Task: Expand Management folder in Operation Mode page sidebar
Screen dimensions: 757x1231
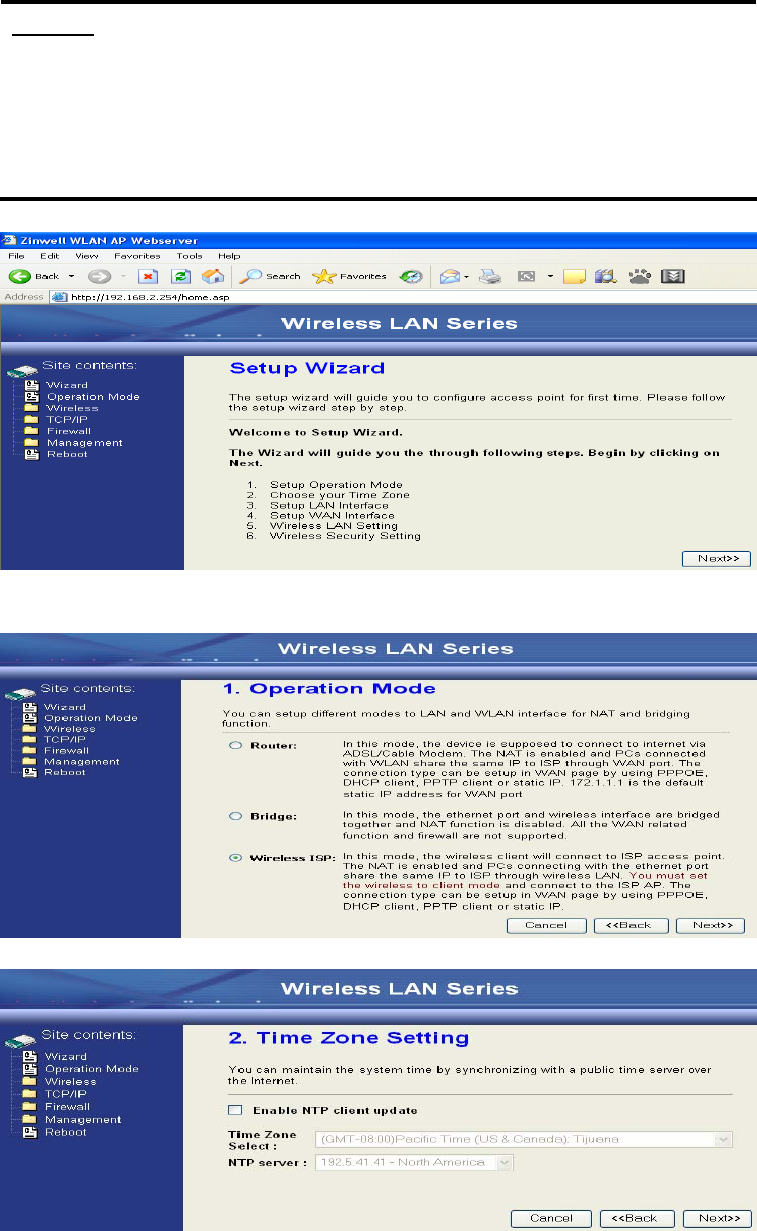Action: [x=30, y=761]
